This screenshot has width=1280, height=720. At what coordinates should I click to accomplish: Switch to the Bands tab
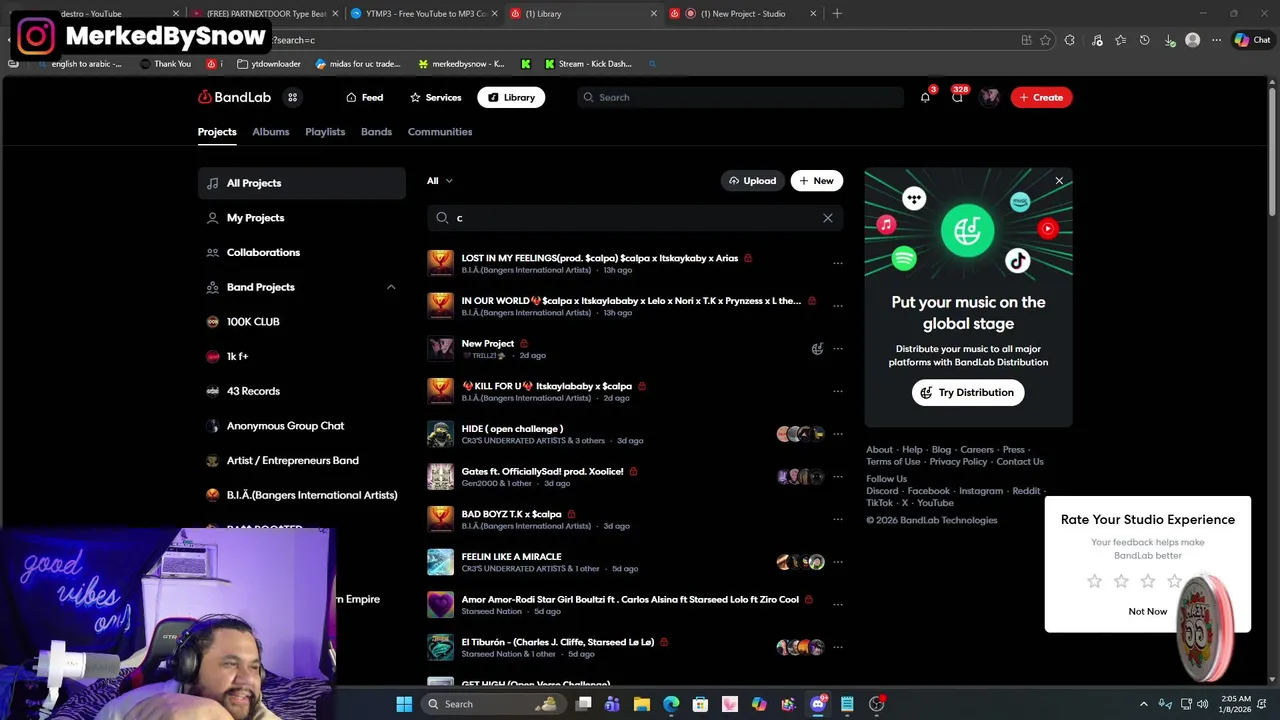pos(376,132)
